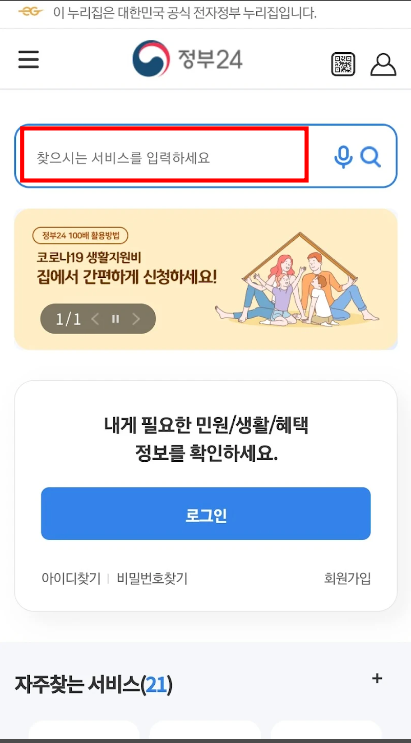Click the blue 로그인 button
The image size is (411, 743).
click(x=206, y=514)
